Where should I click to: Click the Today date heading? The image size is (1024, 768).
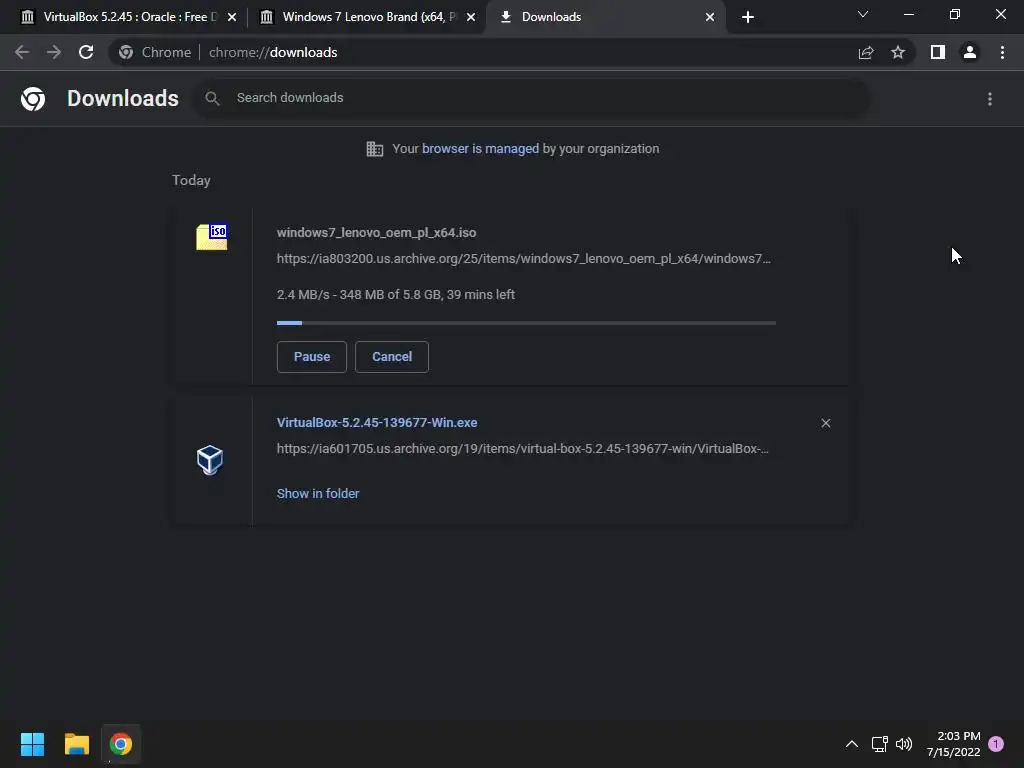[191, 180]
